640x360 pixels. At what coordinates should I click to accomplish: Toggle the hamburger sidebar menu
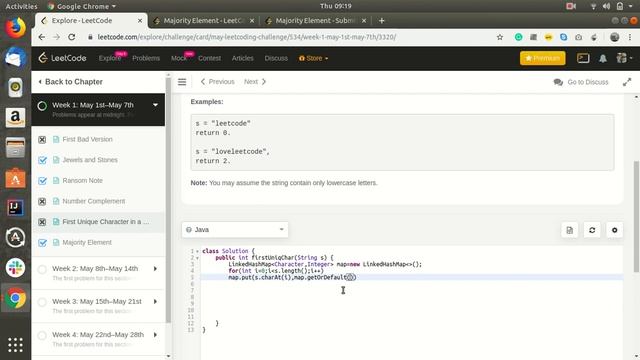coord(182,82)
